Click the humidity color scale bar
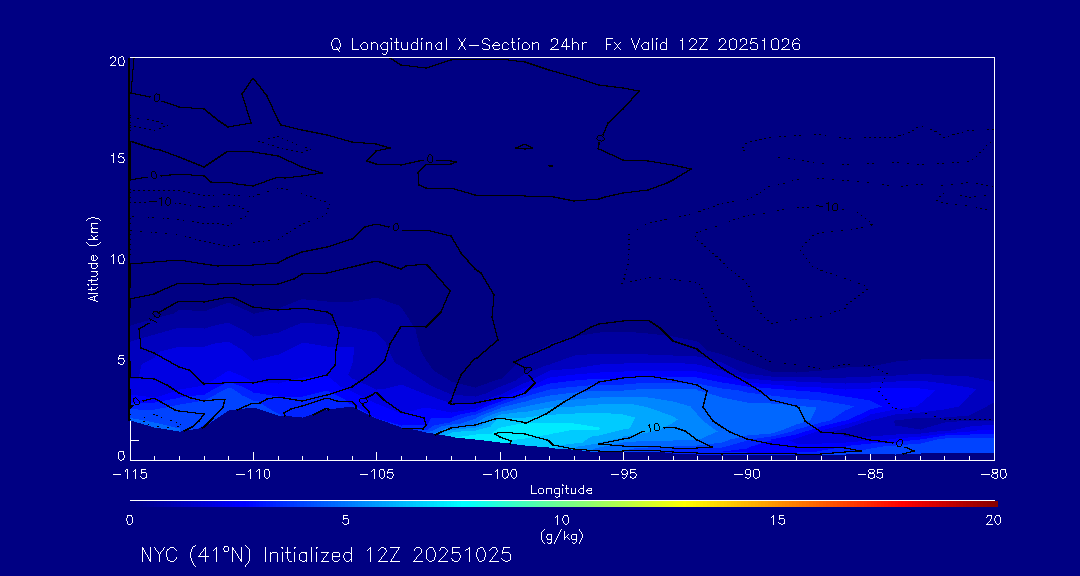 pyautogui.click(x=563, y=504)
